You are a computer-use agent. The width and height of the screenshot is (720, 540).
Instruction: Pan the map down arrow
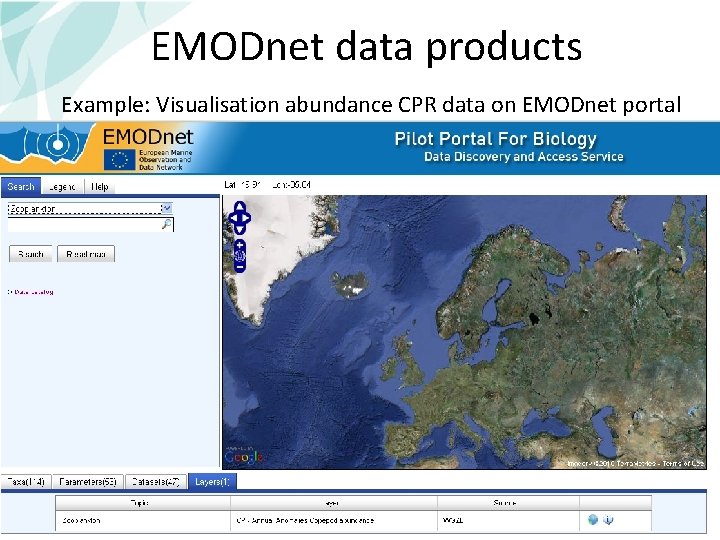pyautogui.click(x=240, y=229)
